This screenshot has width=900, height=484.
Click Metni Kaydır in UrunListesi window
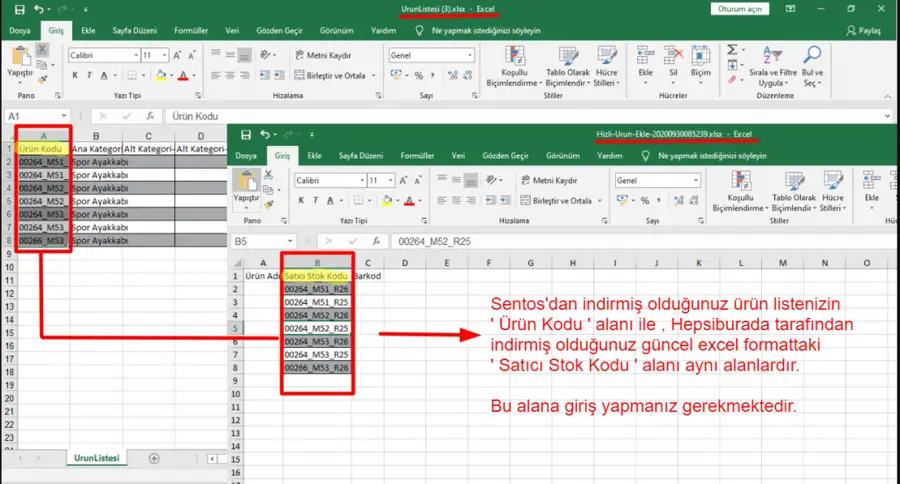click(323, 55)
